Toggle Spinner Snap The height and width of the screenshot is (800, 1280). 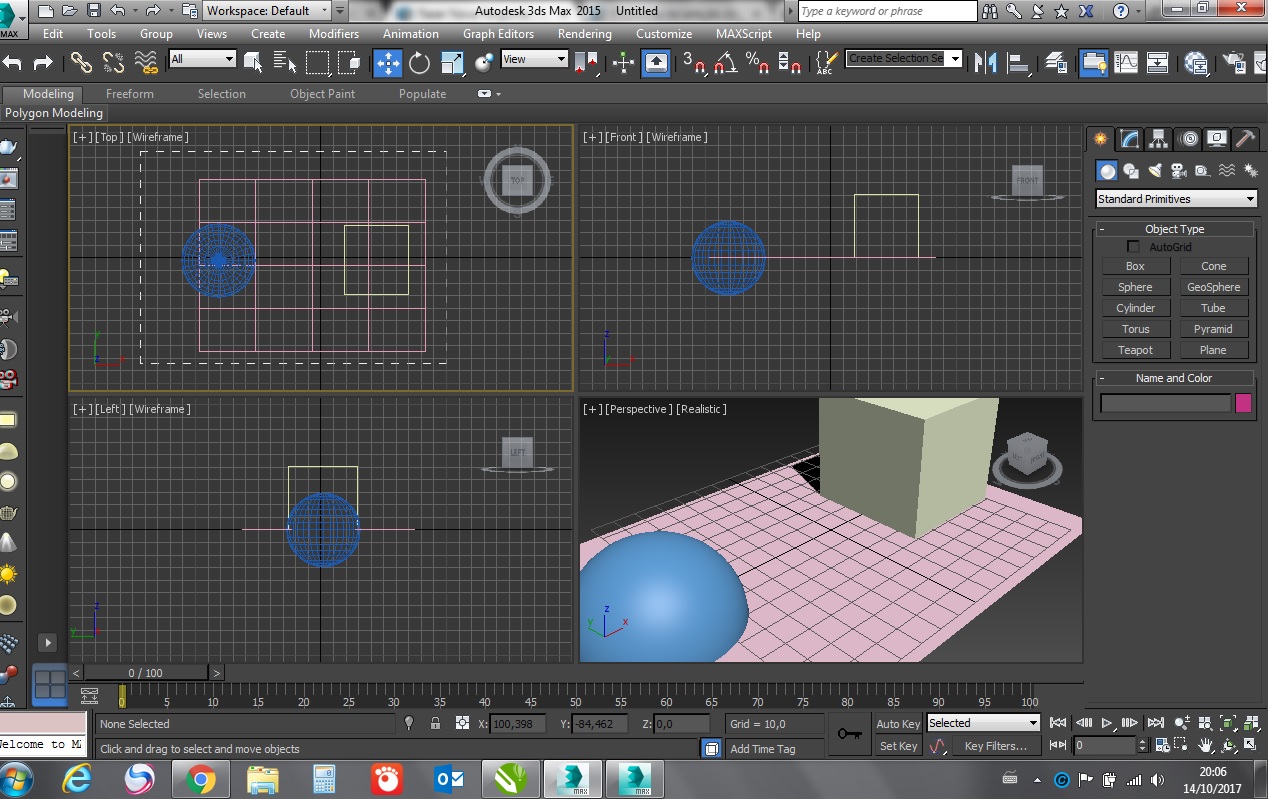pyautogui.click(x=789, y=63)
